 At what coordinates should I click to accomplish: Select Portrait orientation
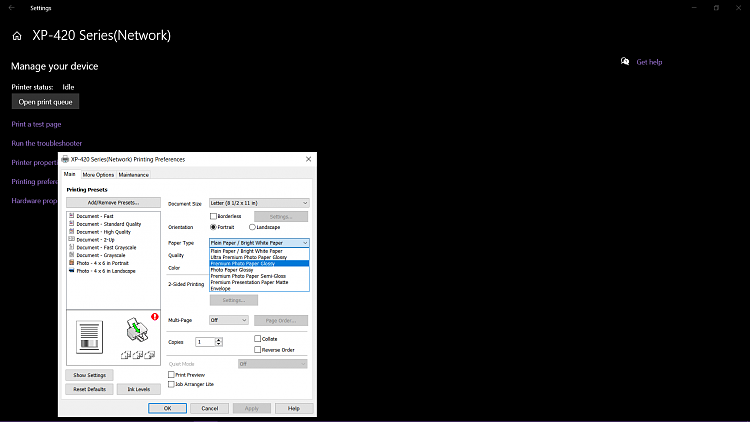[213, 227]
